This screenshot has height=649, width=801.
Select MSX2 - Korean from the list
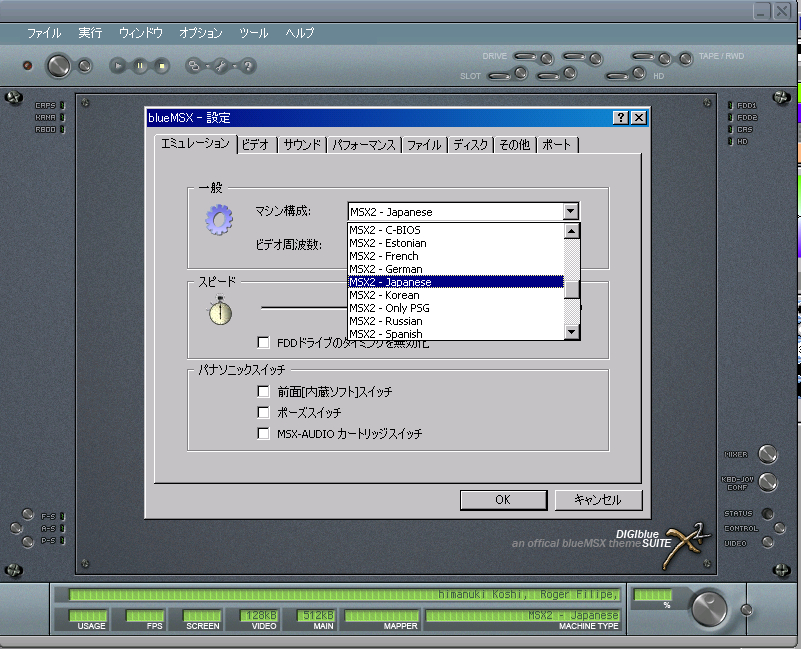[456, 295]
